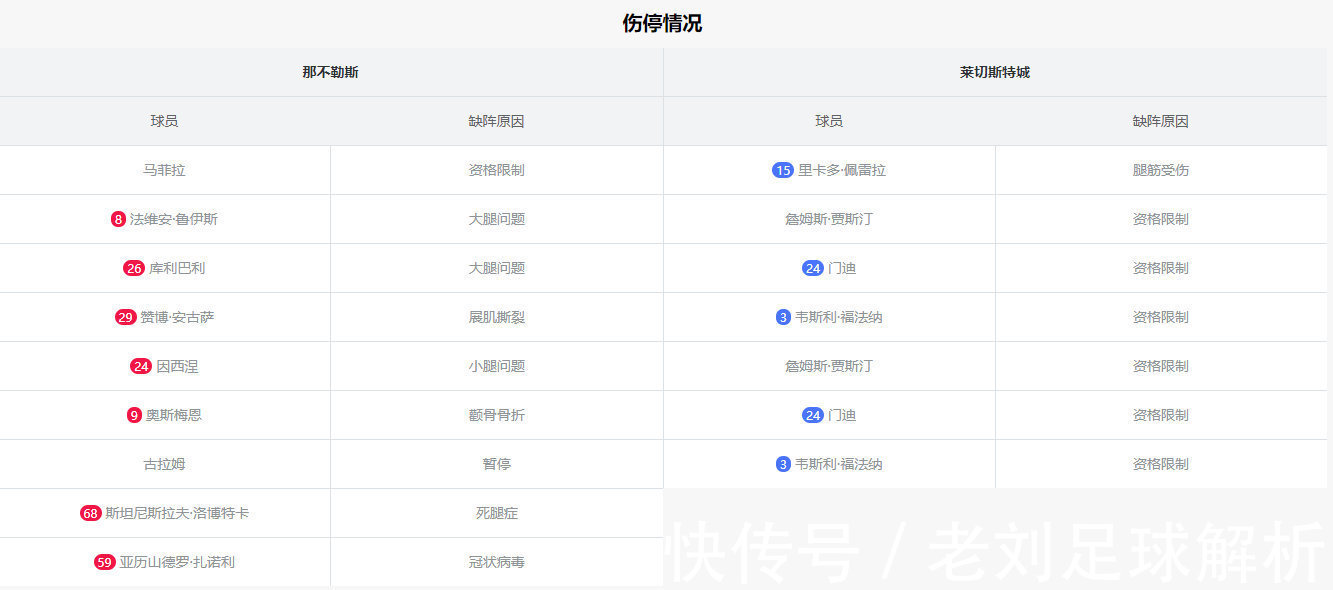Click the player name 詹姆斯·贾斯汀
Screen dimensions: 1333x590
829,219
